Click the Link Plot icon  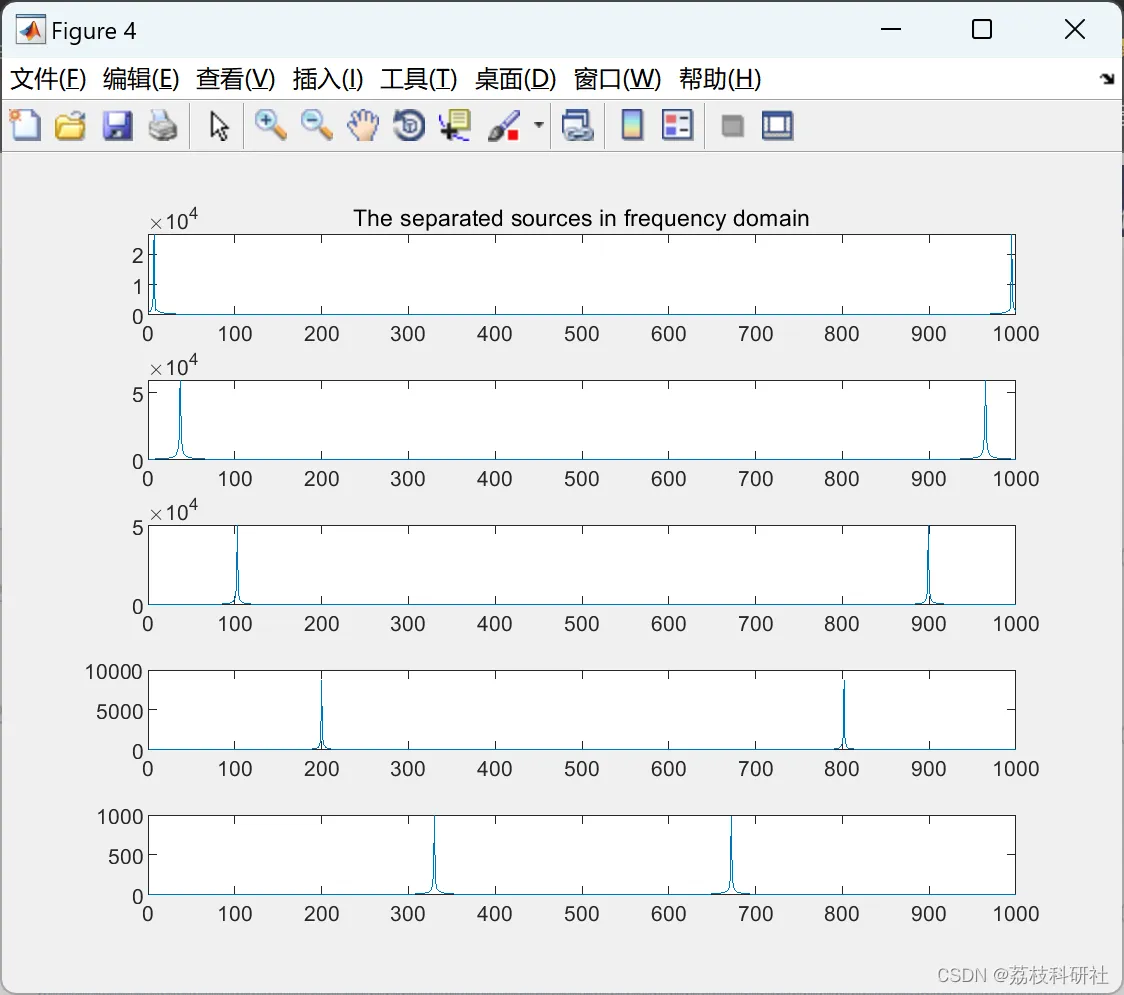(x=578, y=125)
